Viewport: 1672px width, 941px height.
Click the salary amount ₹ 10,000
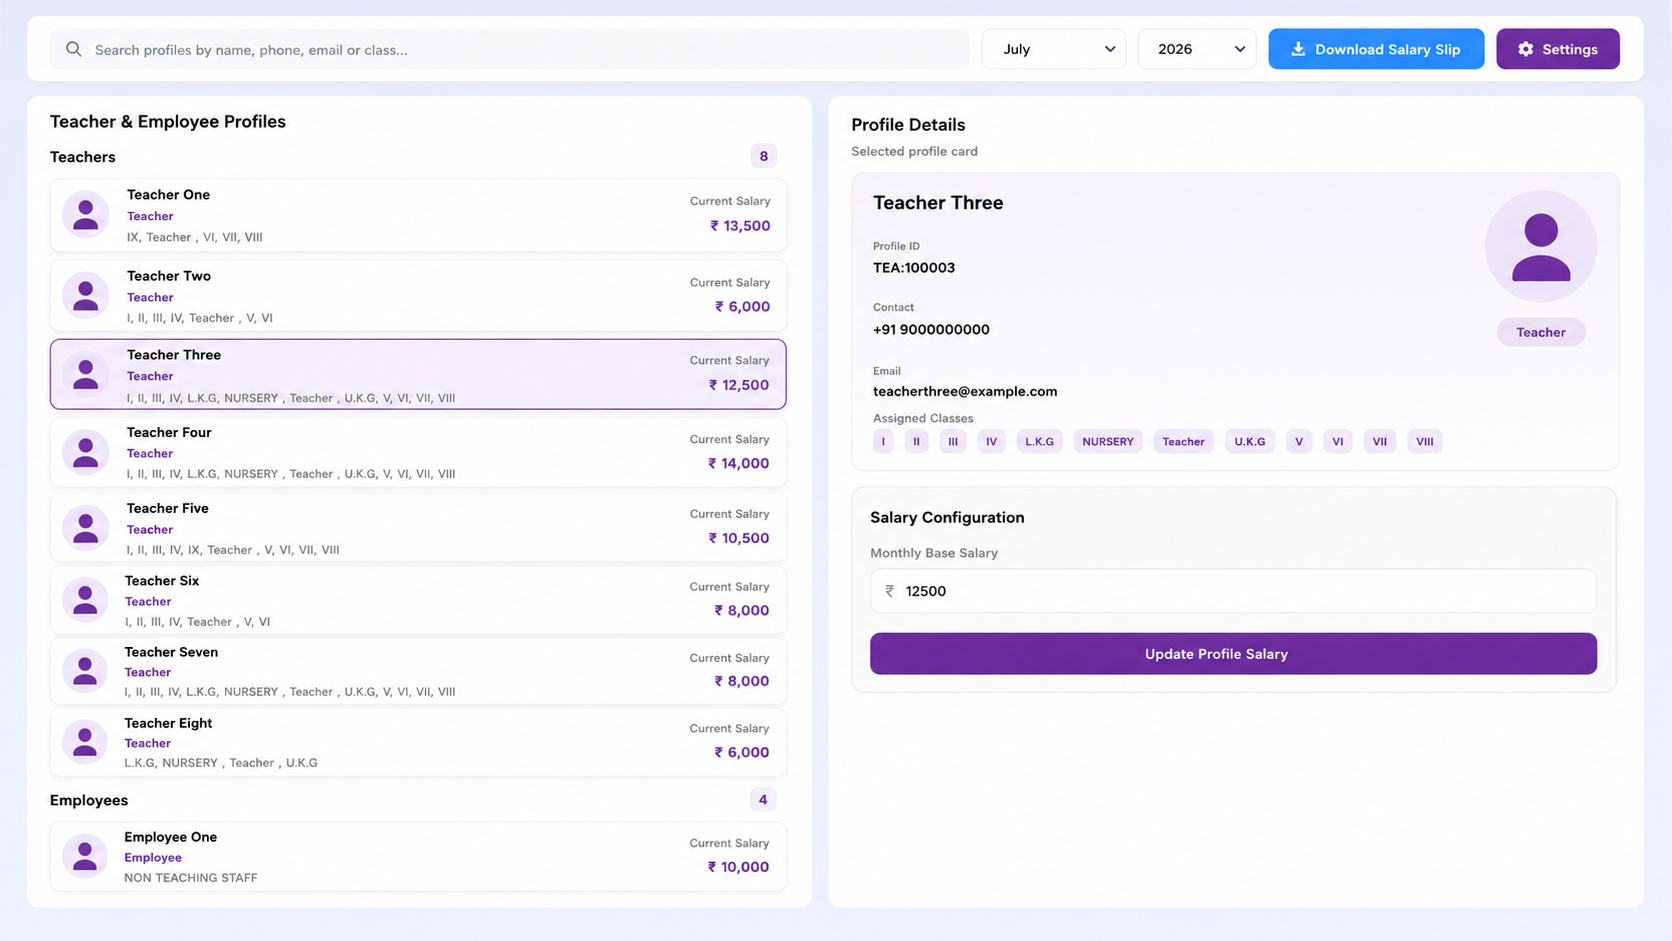point(738,867)
